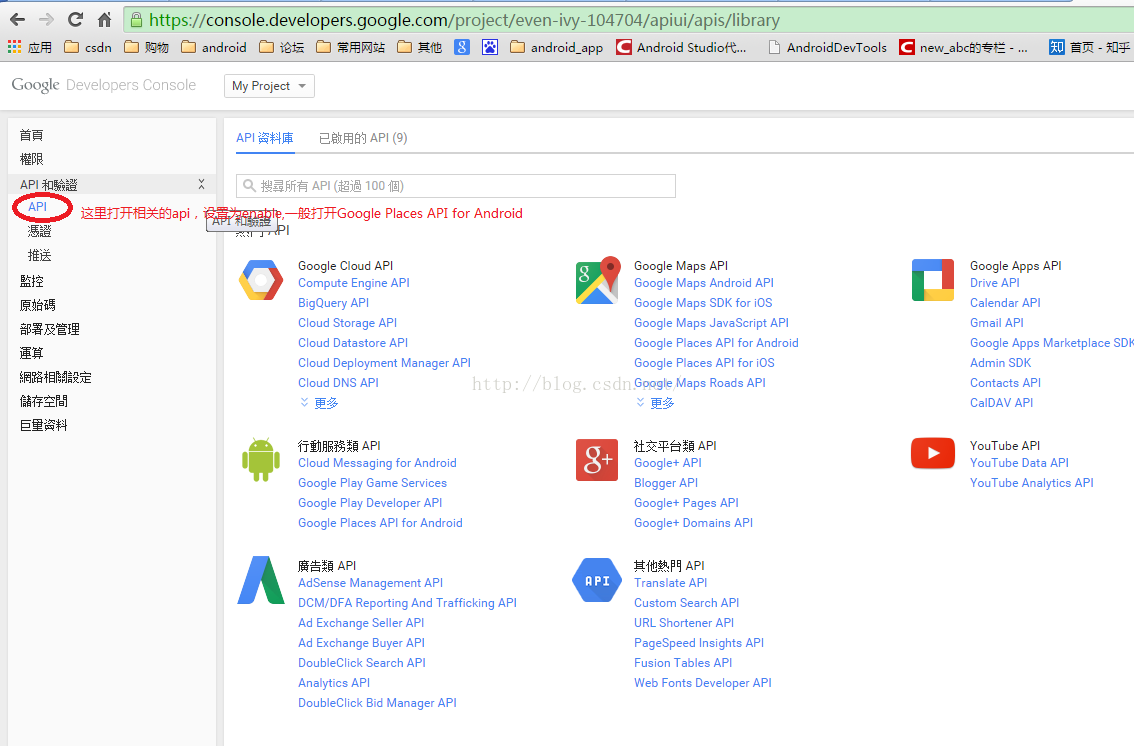Click the YouTube play icon
This screenshot has height=746, width=1134.
tap(933, 453)
